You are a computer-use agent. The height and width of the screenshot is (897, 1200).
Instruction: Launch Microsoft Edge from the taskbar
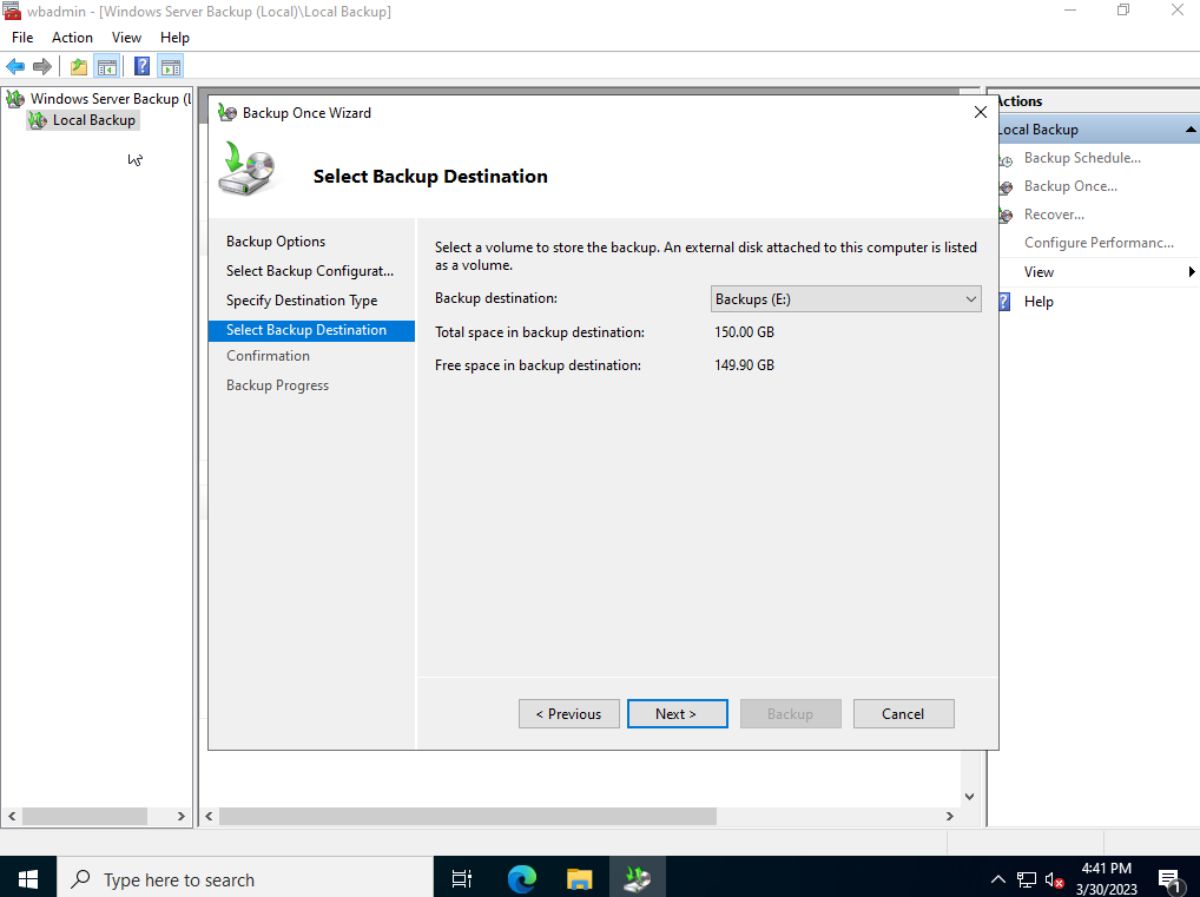(521, 878)
